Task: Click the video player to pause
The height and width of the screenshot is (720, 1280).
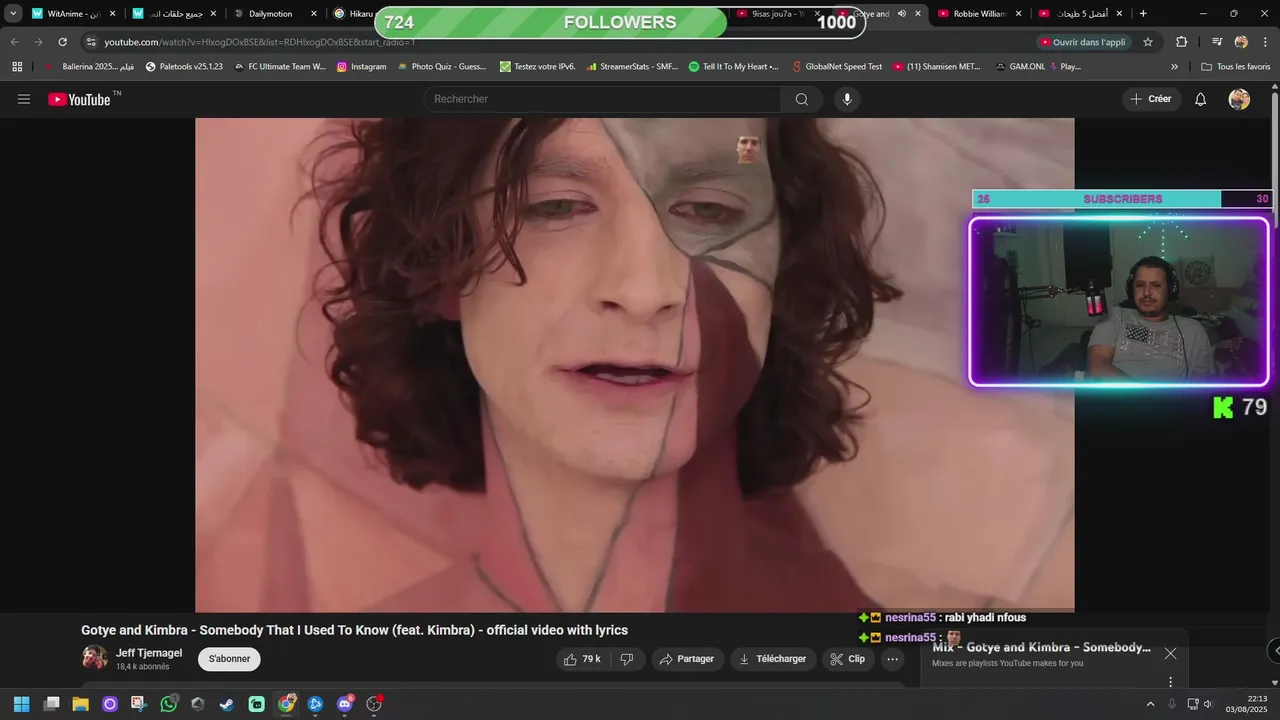Action: (634, 365)
